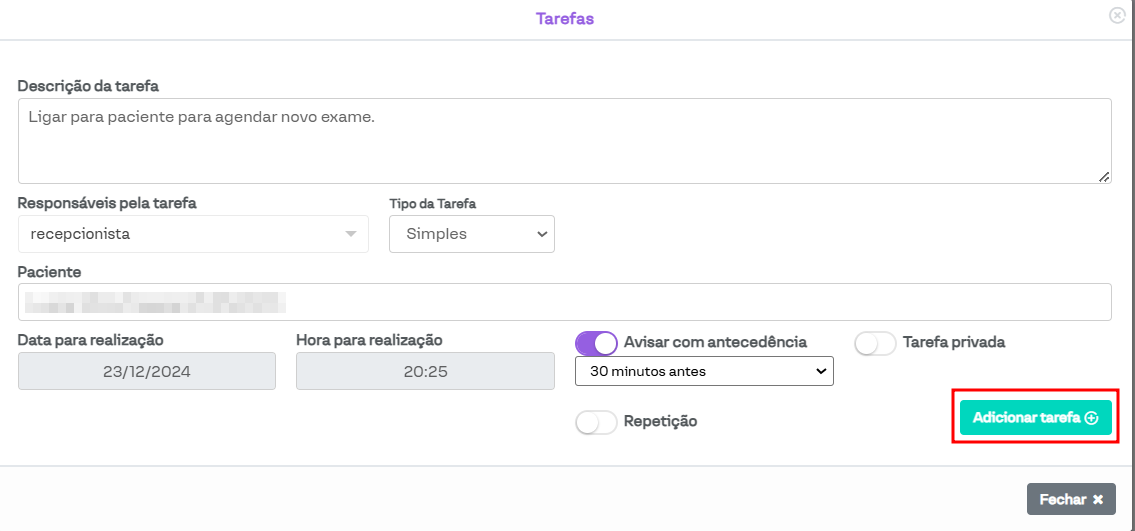Open the 30 minutos antes dropdown
Viewport: 1135px width, 531px height.
704,371
